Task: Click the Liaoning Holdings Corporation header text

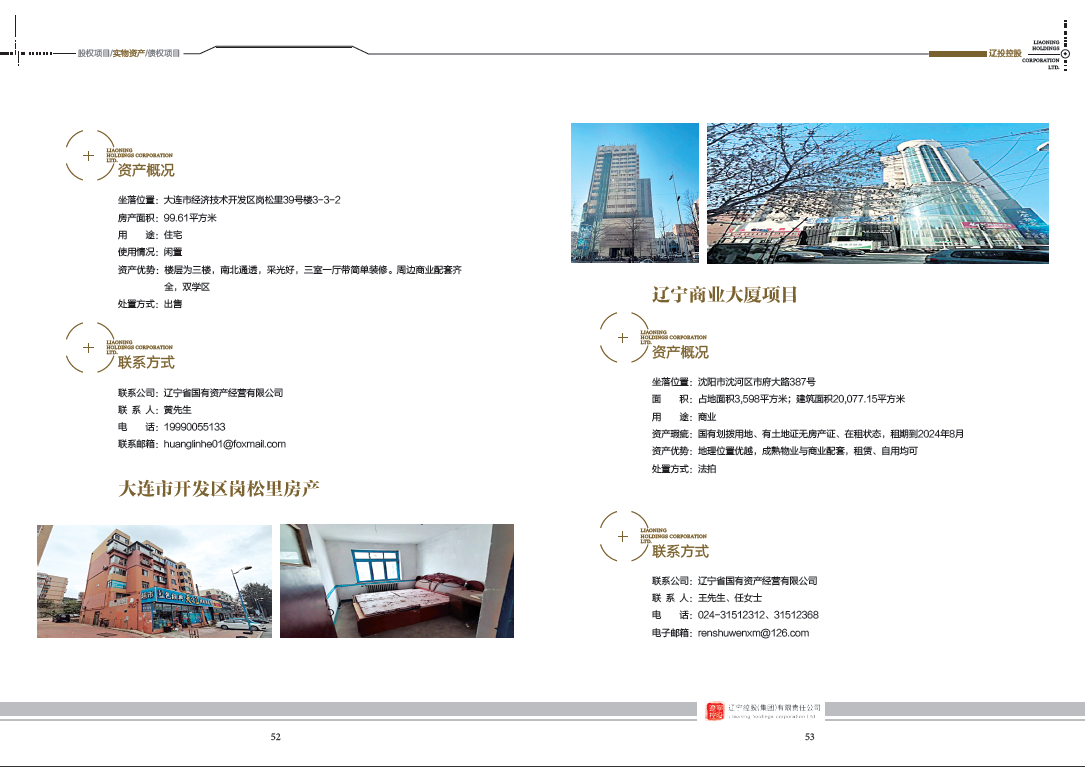Action: (x=1041, y=55)
